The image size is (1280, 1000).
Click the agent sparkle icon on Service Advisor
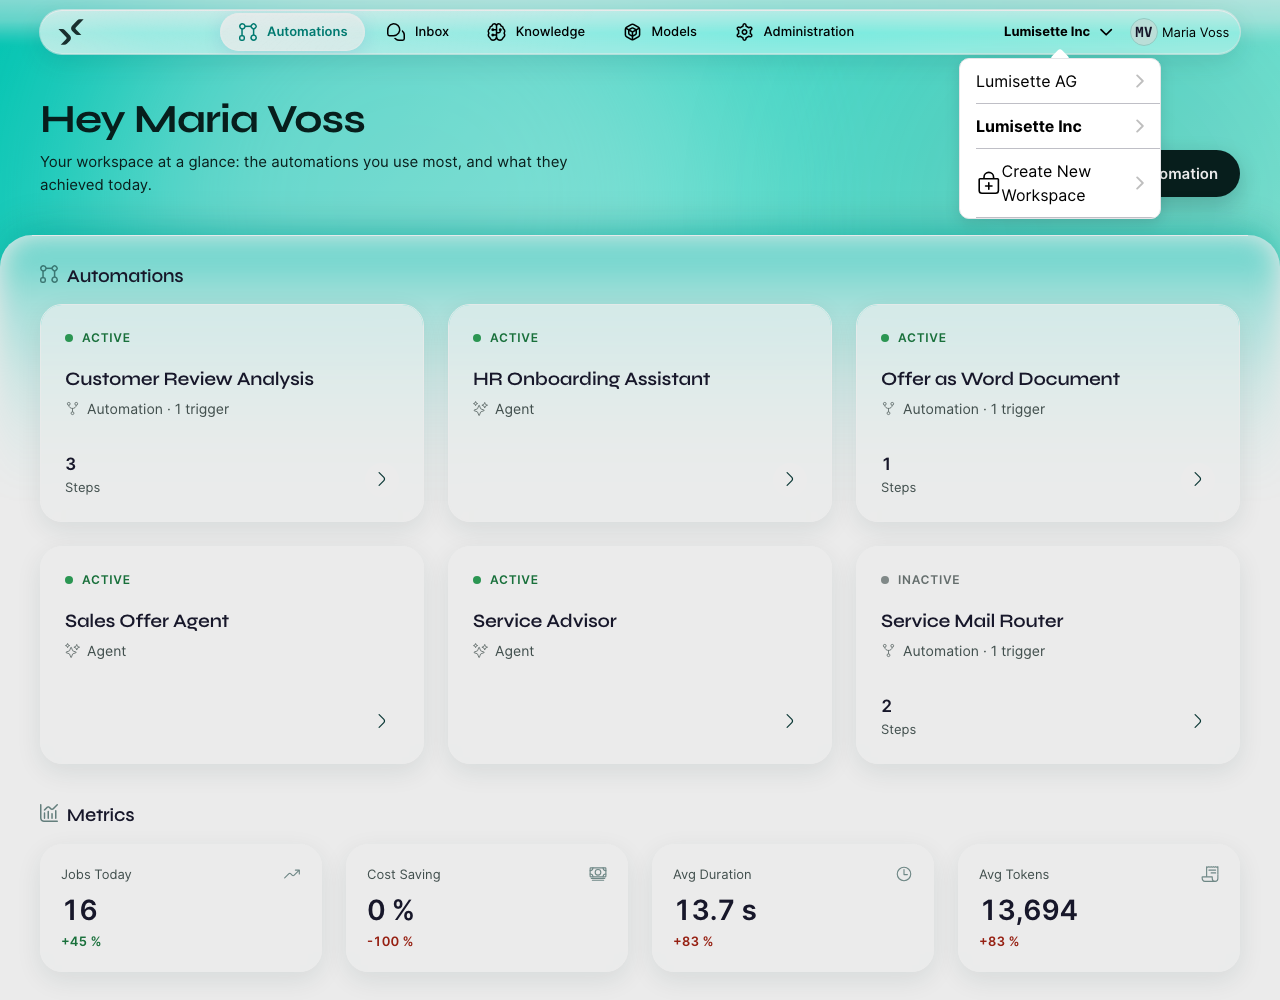(480, 651)
